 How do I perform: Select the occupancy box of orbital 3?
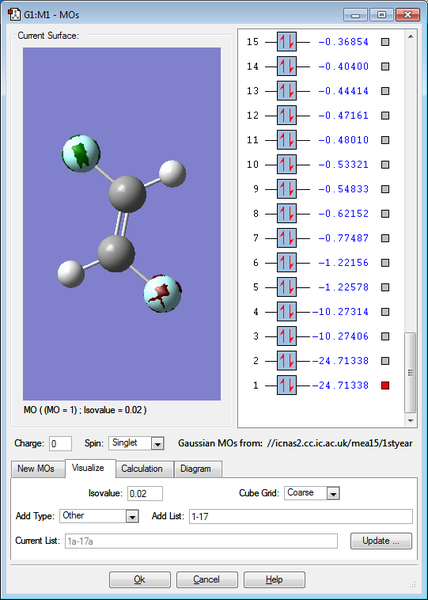click(286, 336)
